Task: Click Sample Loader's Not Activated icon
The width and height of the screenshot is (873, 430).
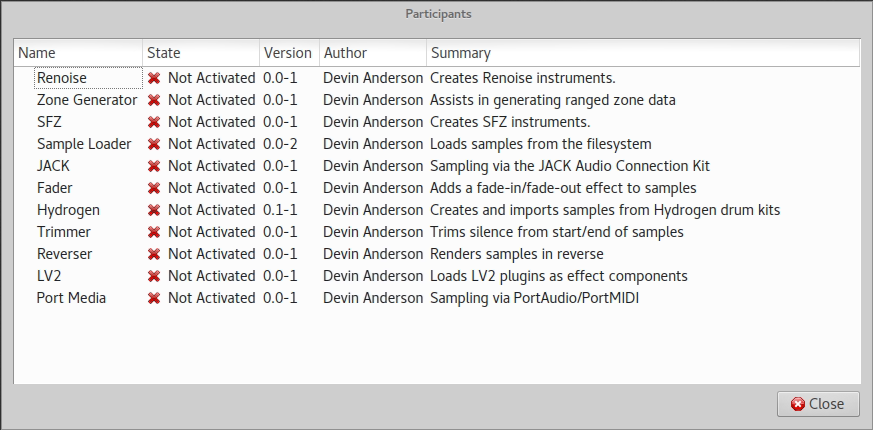Action: point(154,144)
